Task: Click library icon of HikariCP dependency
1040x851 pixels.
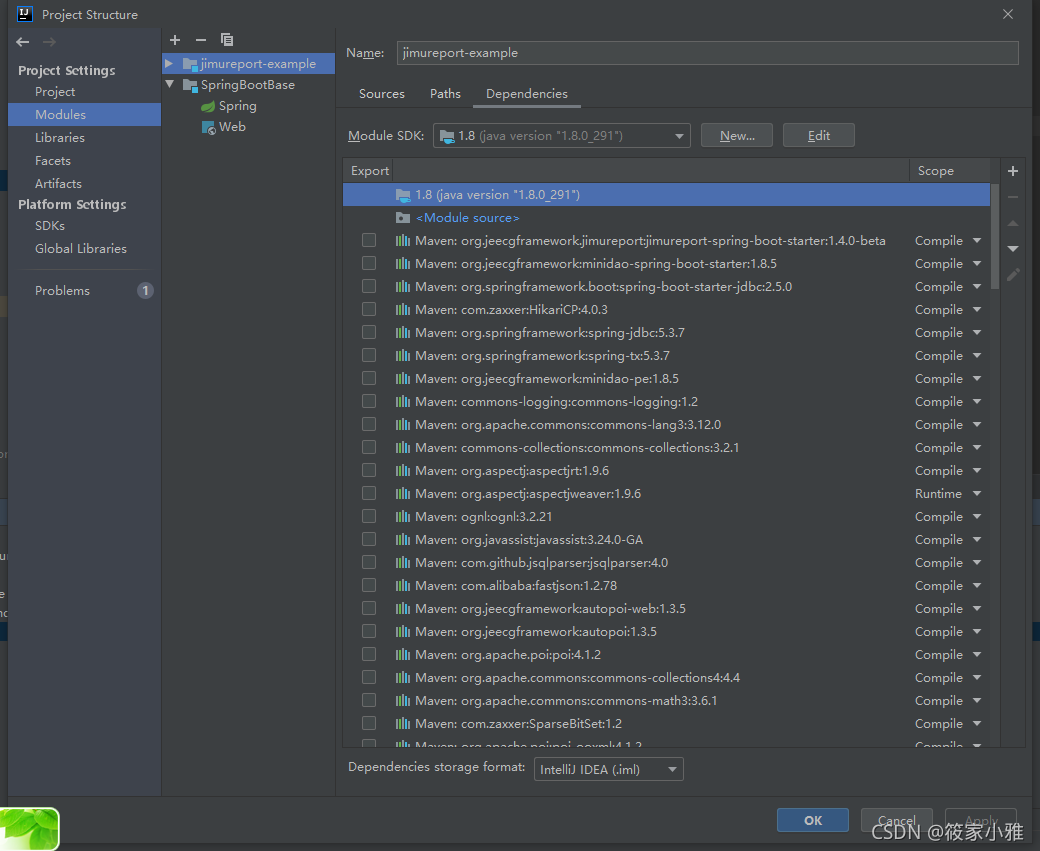Action: pos(403,309)
